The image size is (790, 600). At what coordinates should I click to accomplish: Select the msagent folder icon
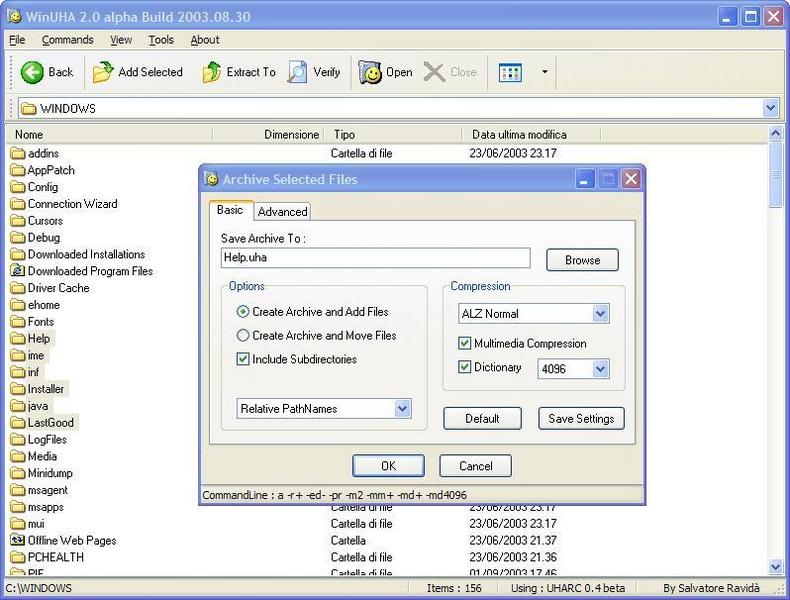click(18, 490)
